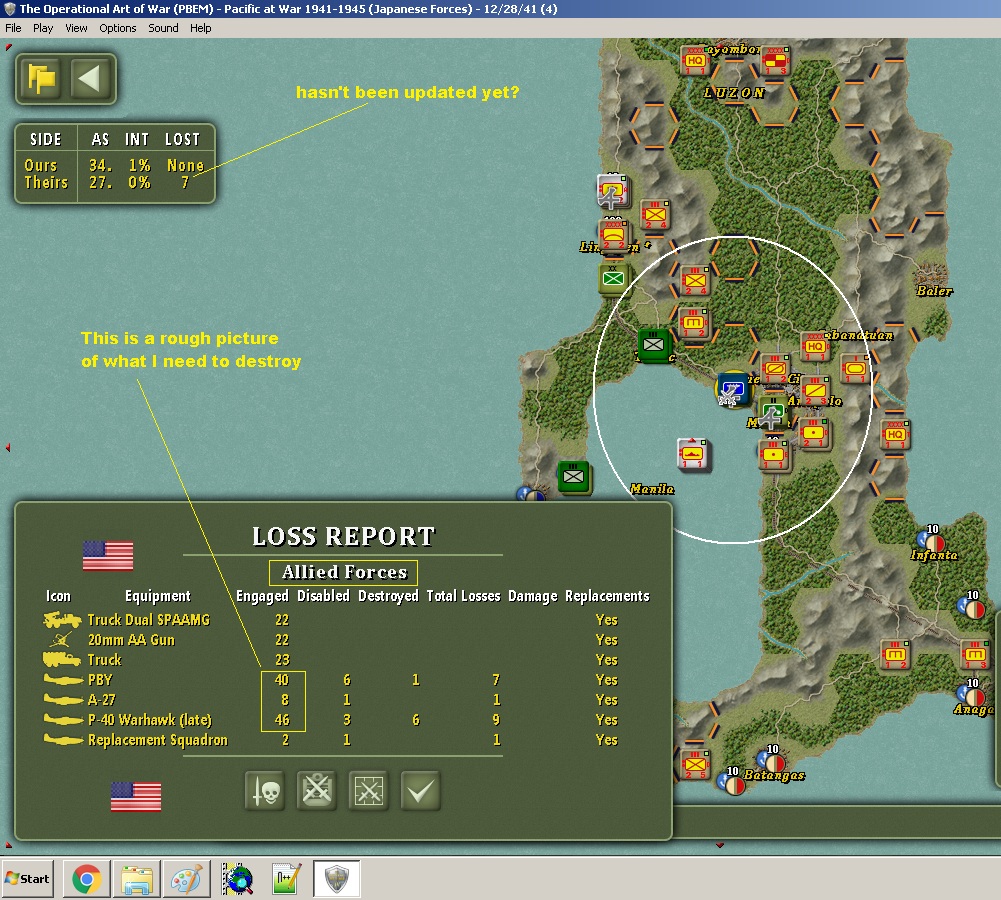Click the US flag above the Icon column
The width and height of the screenshot is (1001, 900).
pos(108,555)
